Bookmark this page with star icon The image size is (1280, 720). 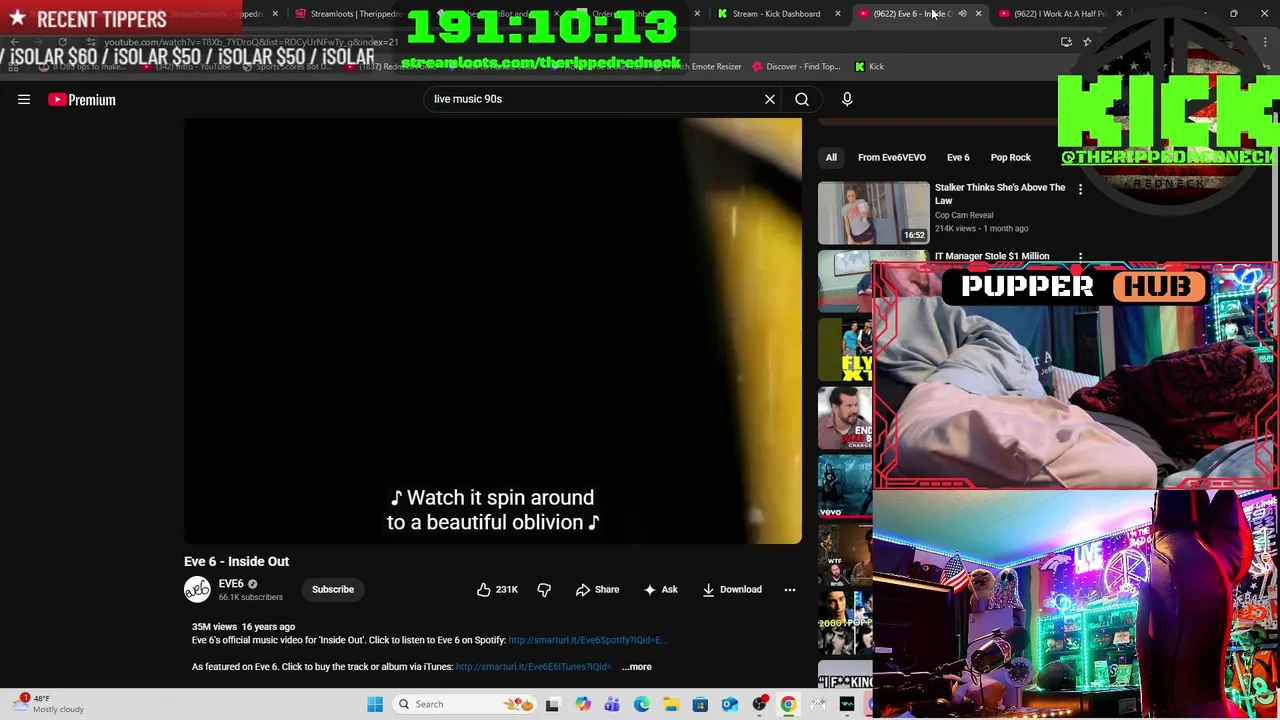coord(1087,42)
